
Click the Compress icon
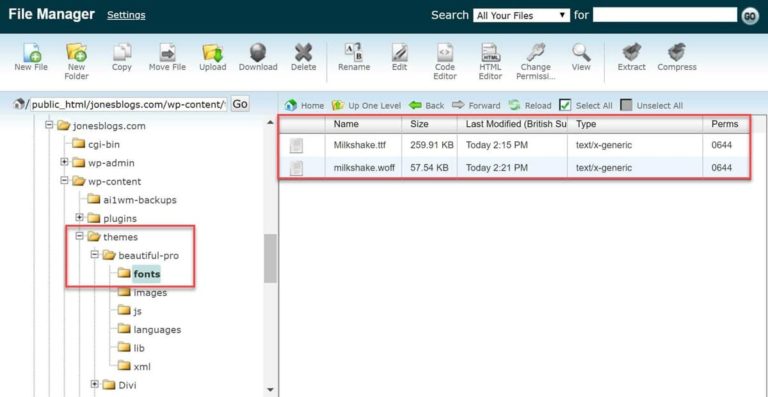click(677, 52)
